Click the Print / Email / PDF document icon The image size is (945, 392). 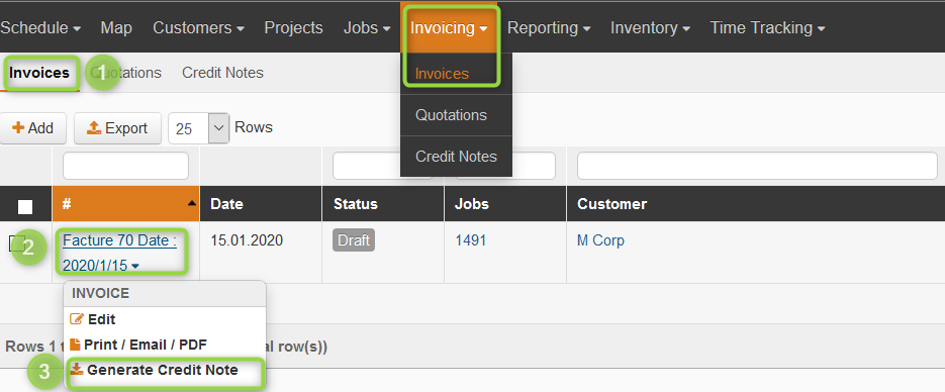(x=75, y=345)
